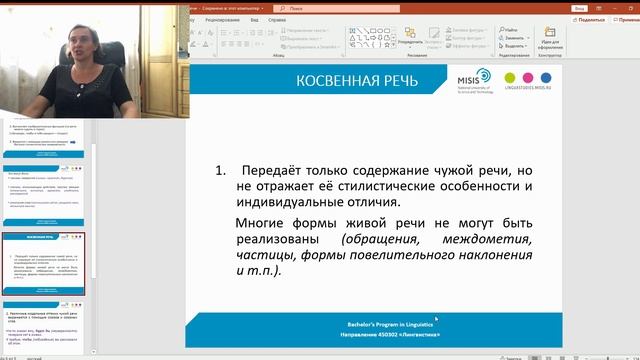Image resolution: width=640 pixels, height=360 pixels.
Task: Click the green circle on the slide
Action: point(510,78)
